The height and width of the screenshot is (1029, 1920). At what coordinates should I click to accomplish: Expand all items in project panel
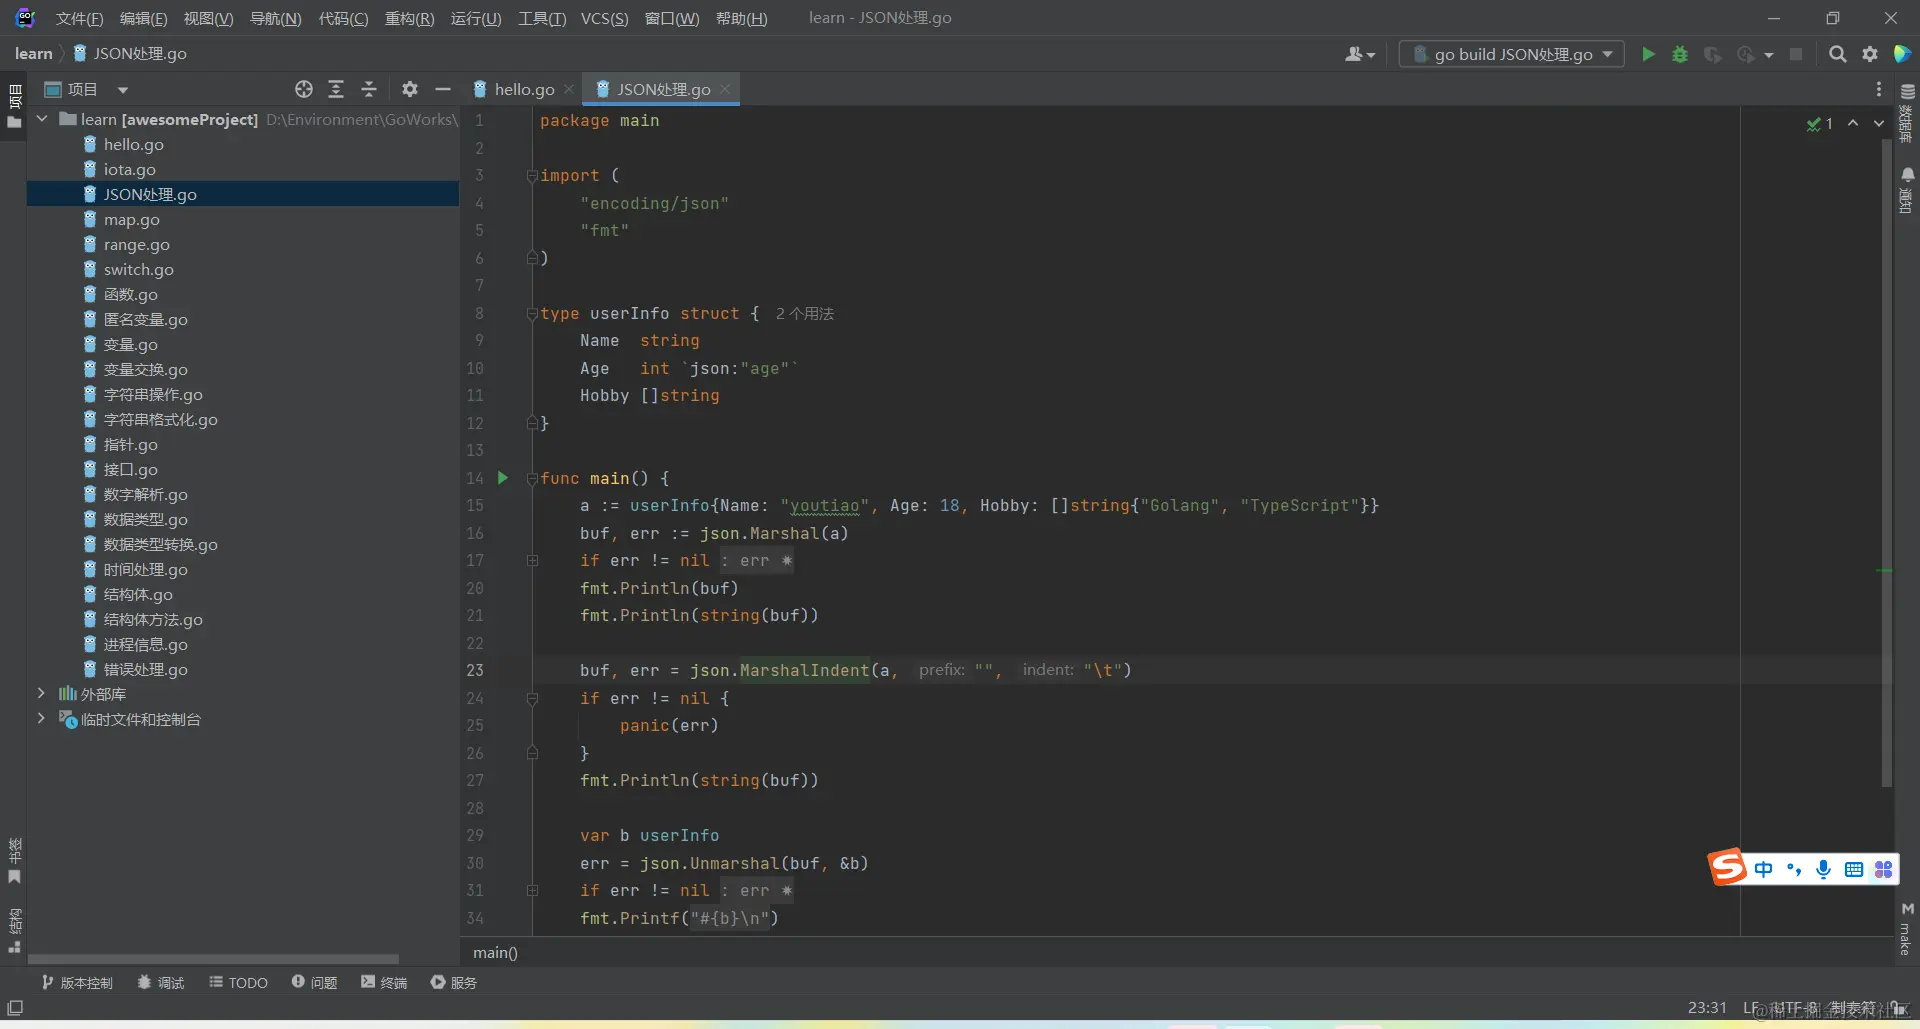point(336,89)
